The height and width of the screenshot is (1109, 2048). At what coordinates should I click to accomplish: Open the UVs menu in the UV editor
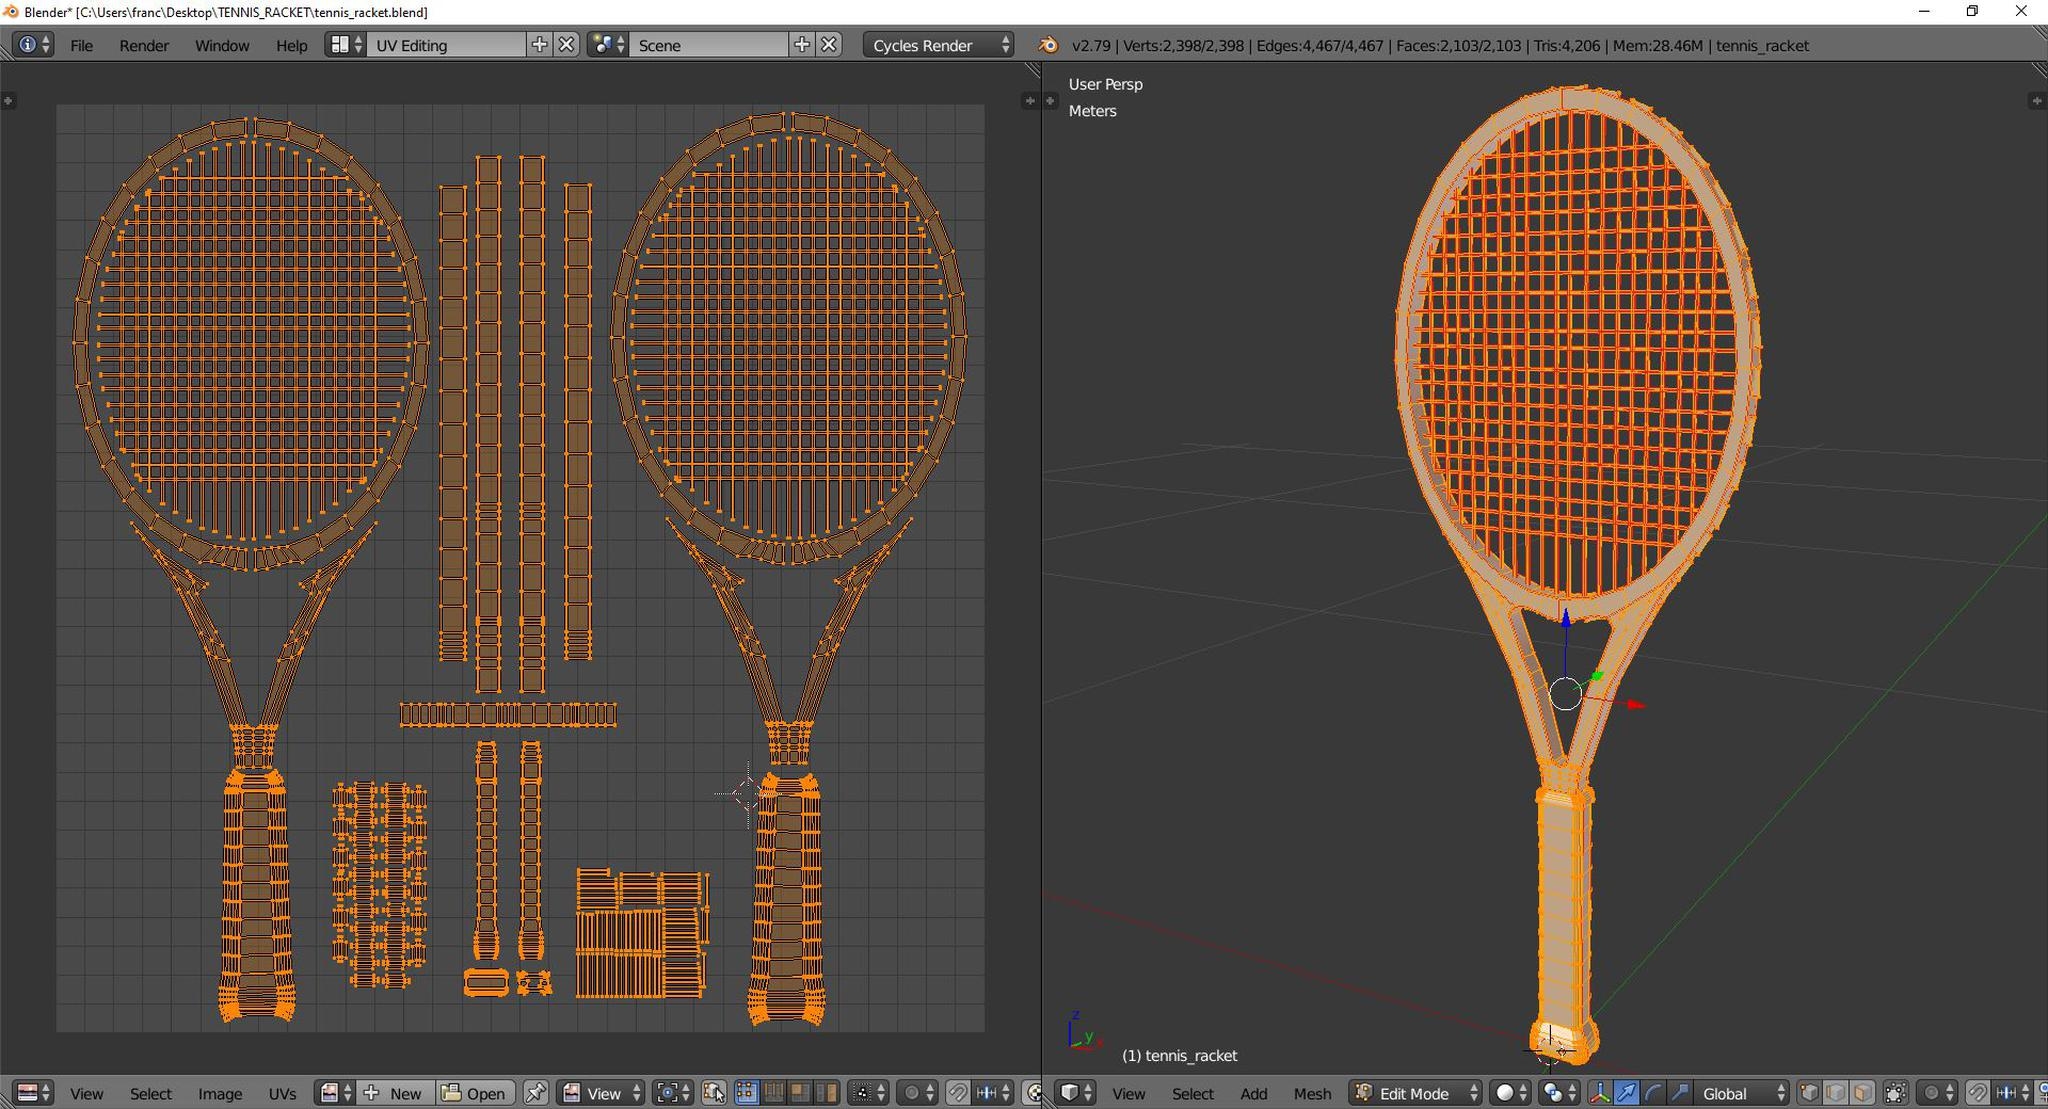[283, 1093]
